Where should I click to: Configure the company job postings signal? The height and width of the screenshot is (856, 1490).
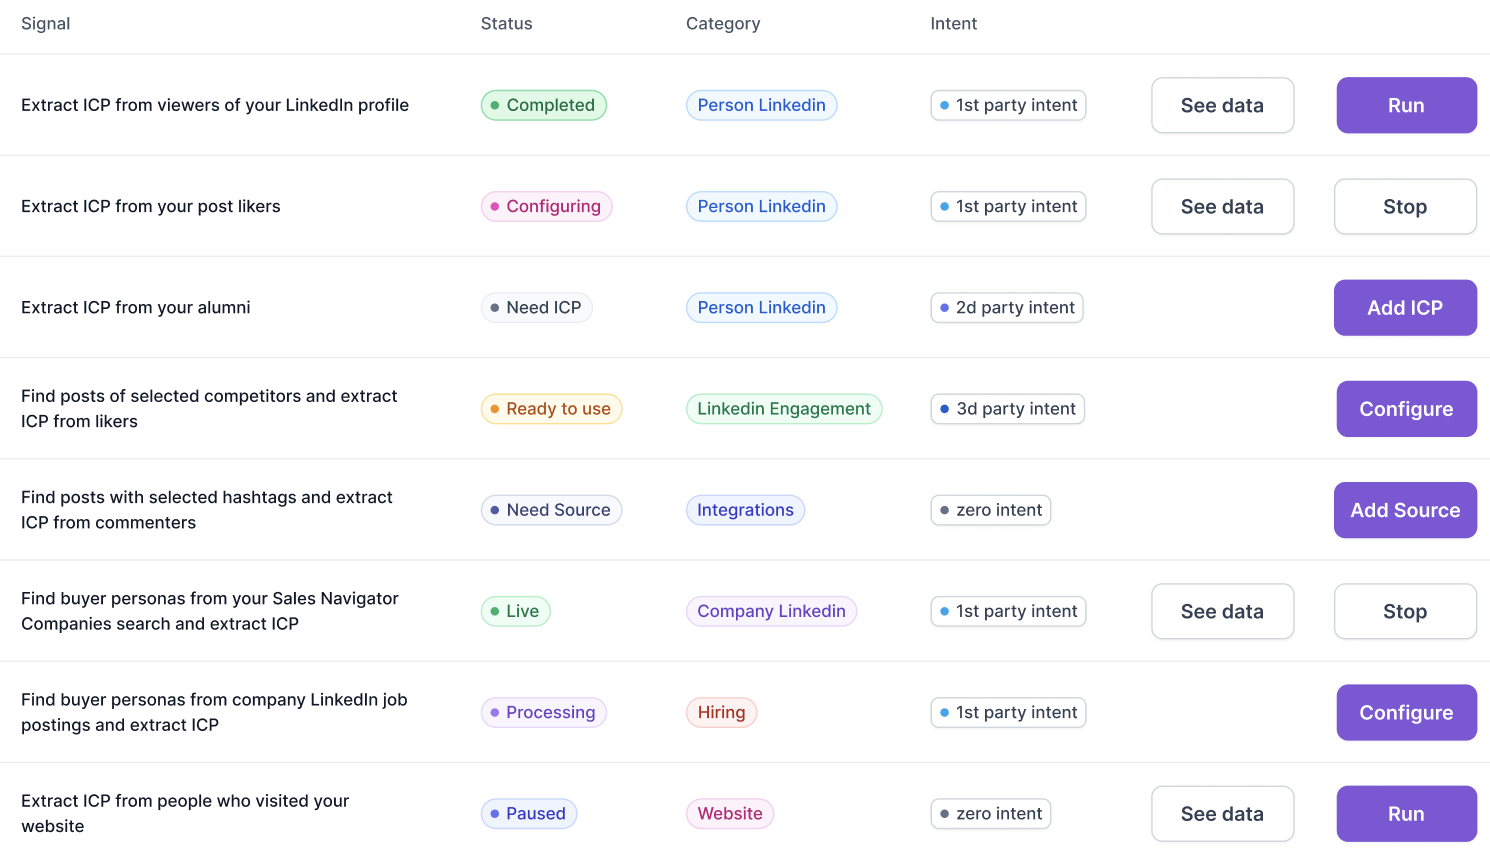click(1406, 712)
